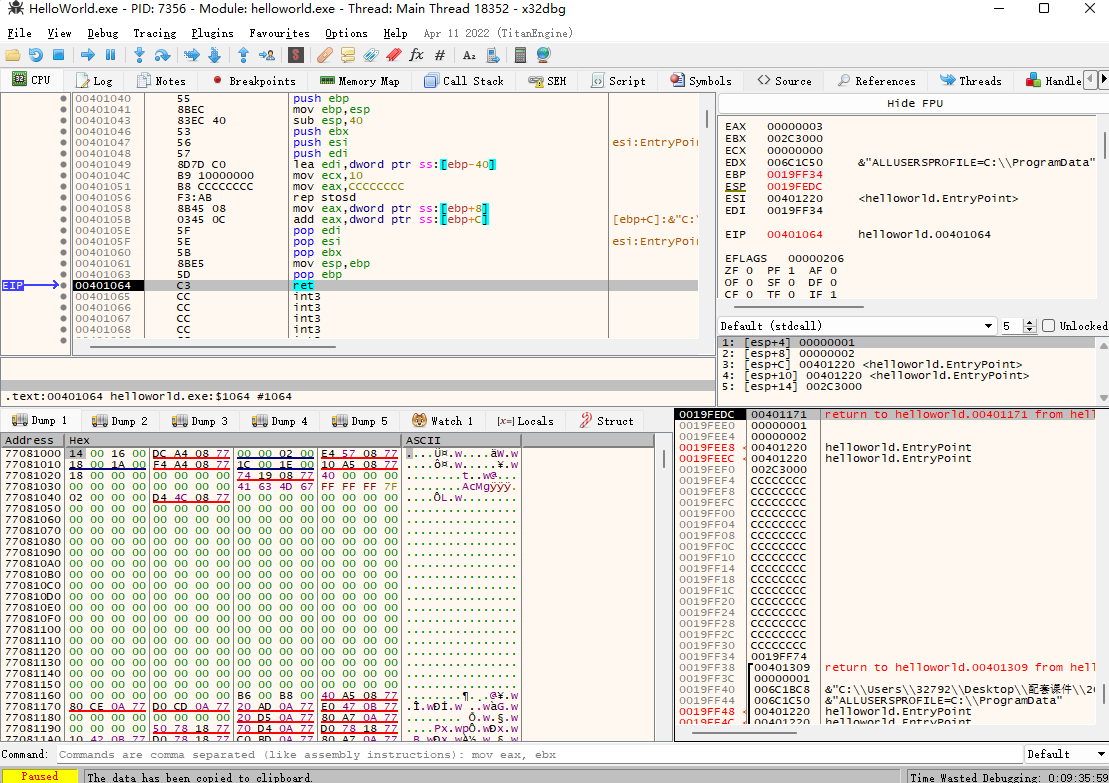Click the Open file folder icon
This screenshot has width=1109, height=783.
tap(14, 55)
